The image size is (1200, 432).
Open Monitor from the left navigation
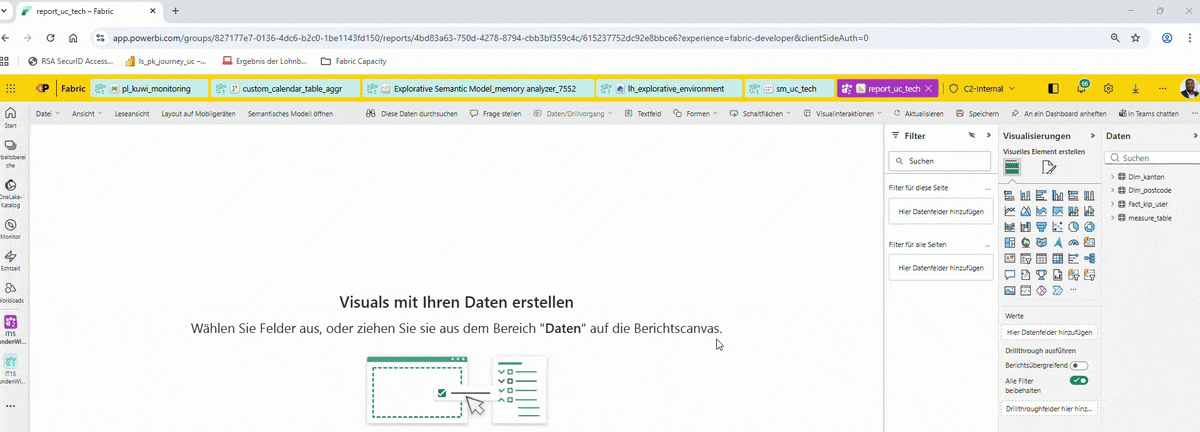11,225
